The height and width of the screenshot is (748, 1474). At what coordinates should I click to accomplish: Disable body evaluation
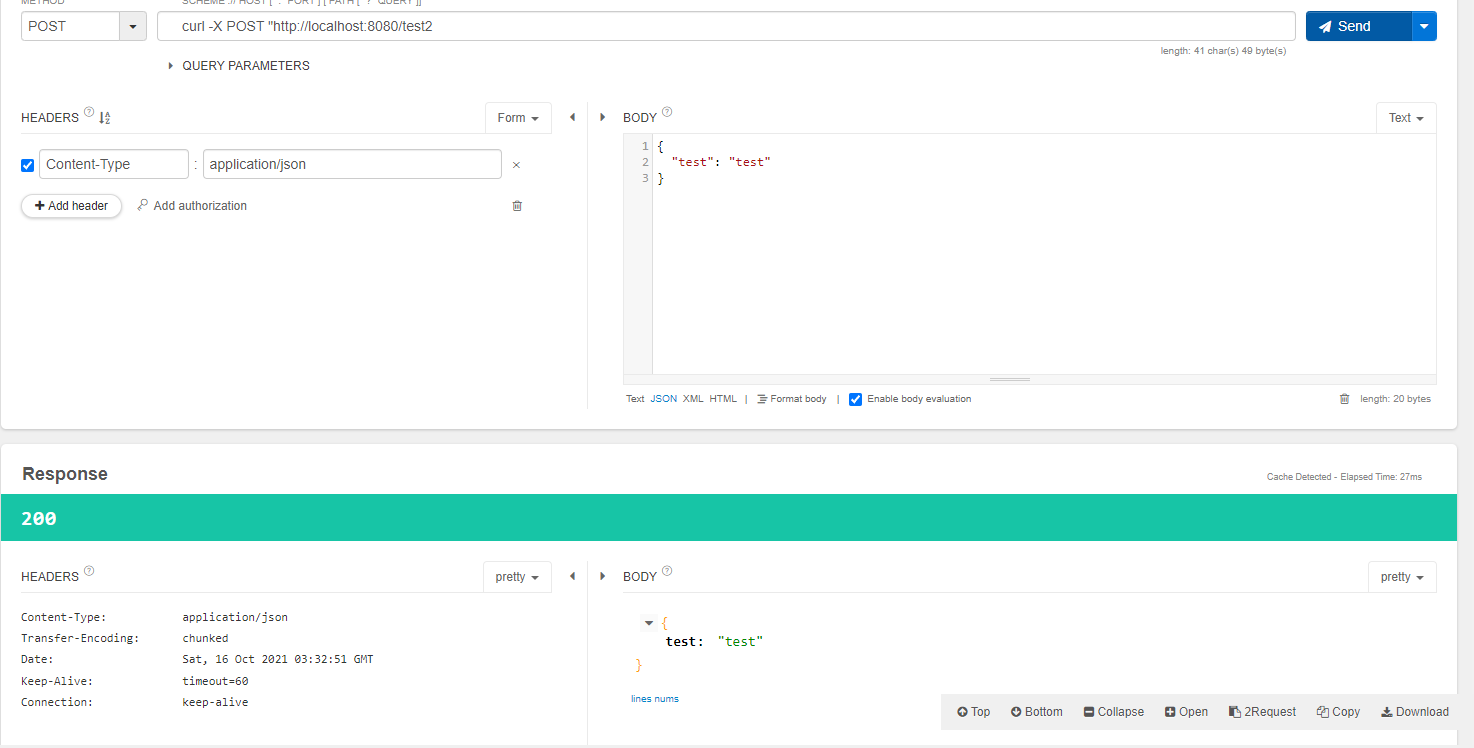click(856, 399)
